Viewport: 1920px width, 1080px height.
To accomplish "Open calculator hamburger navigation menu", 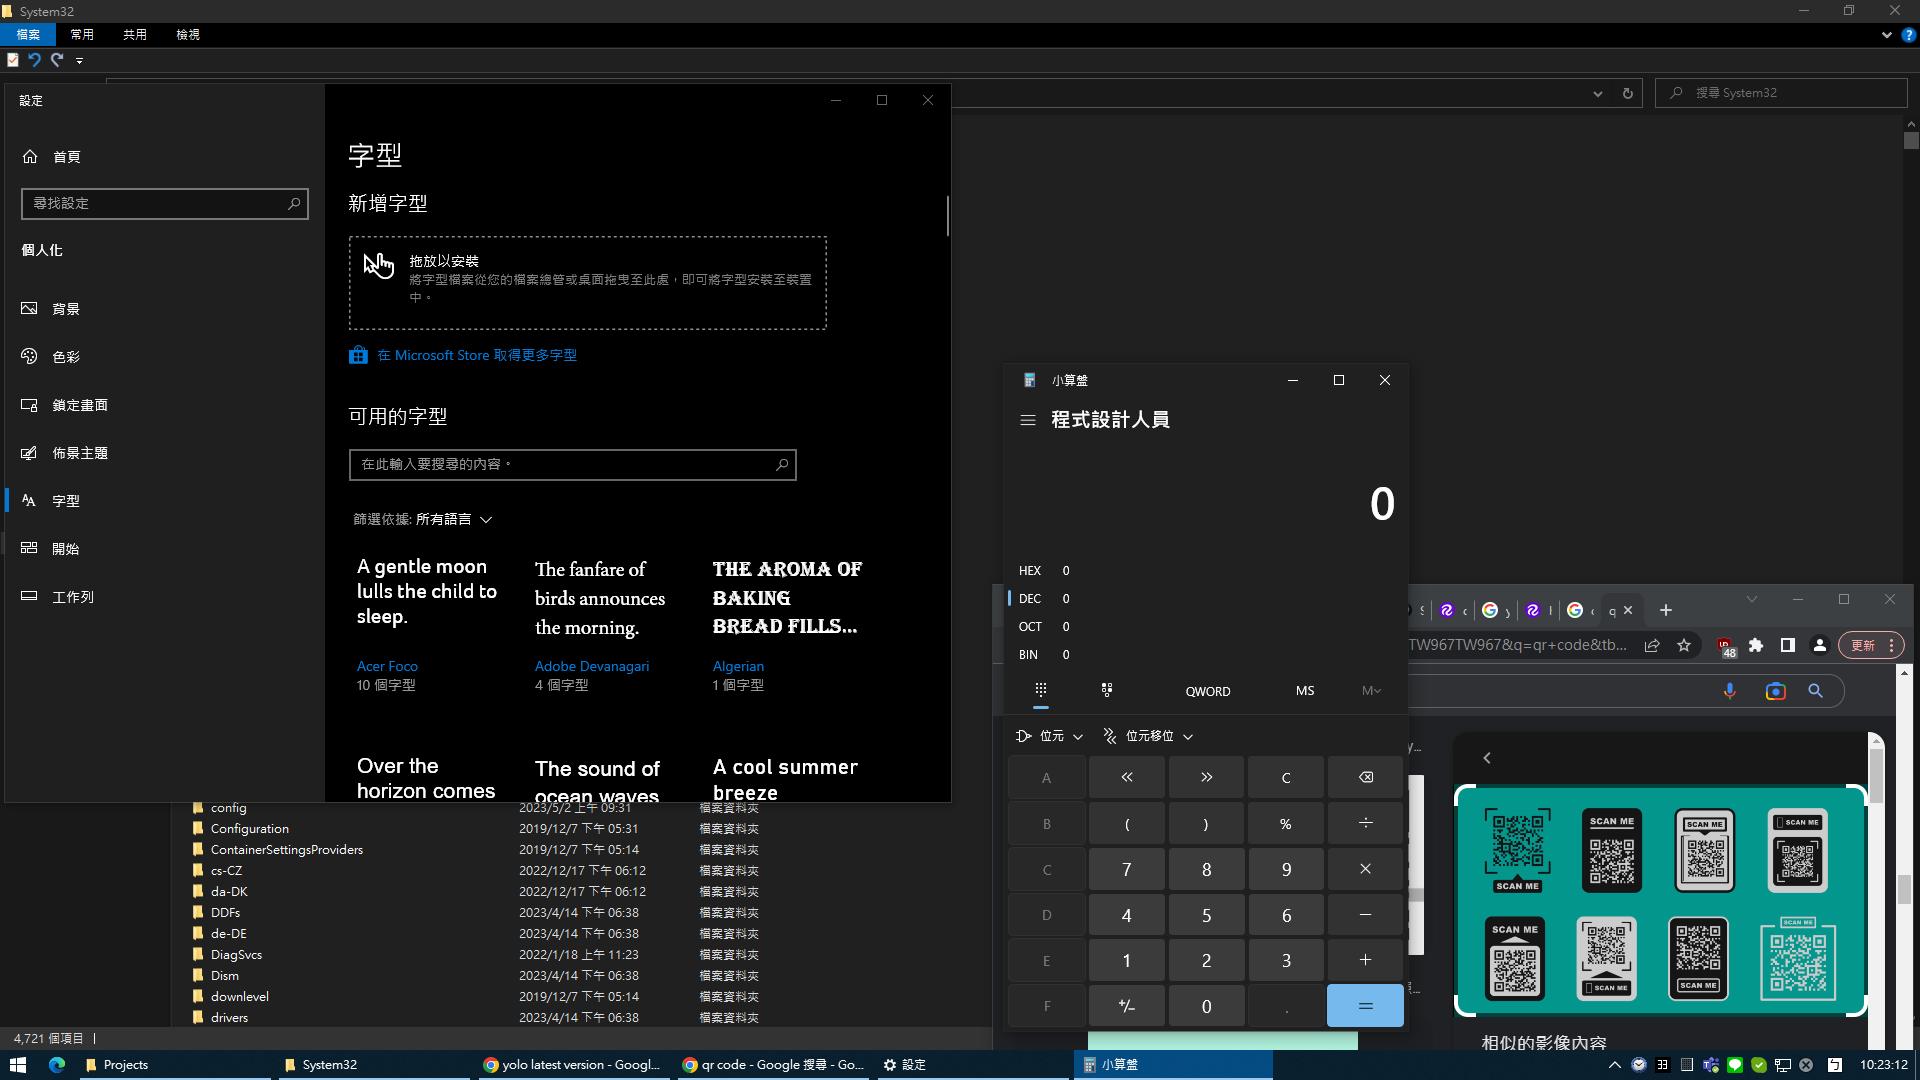I will pyautogui.click(x=1027, y=420).
